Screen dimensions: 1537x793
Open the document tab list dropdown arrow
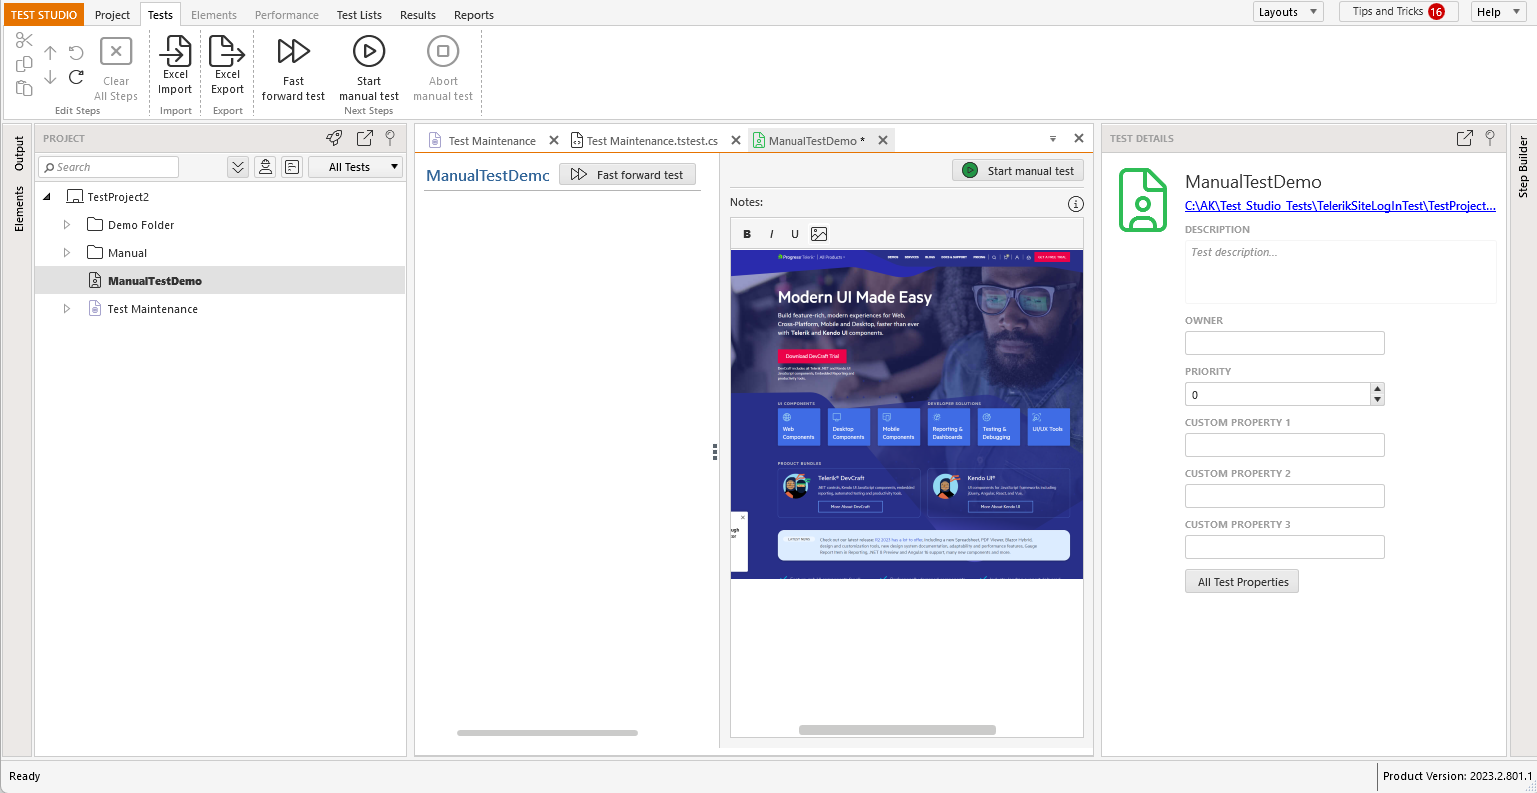point(1053,139)
